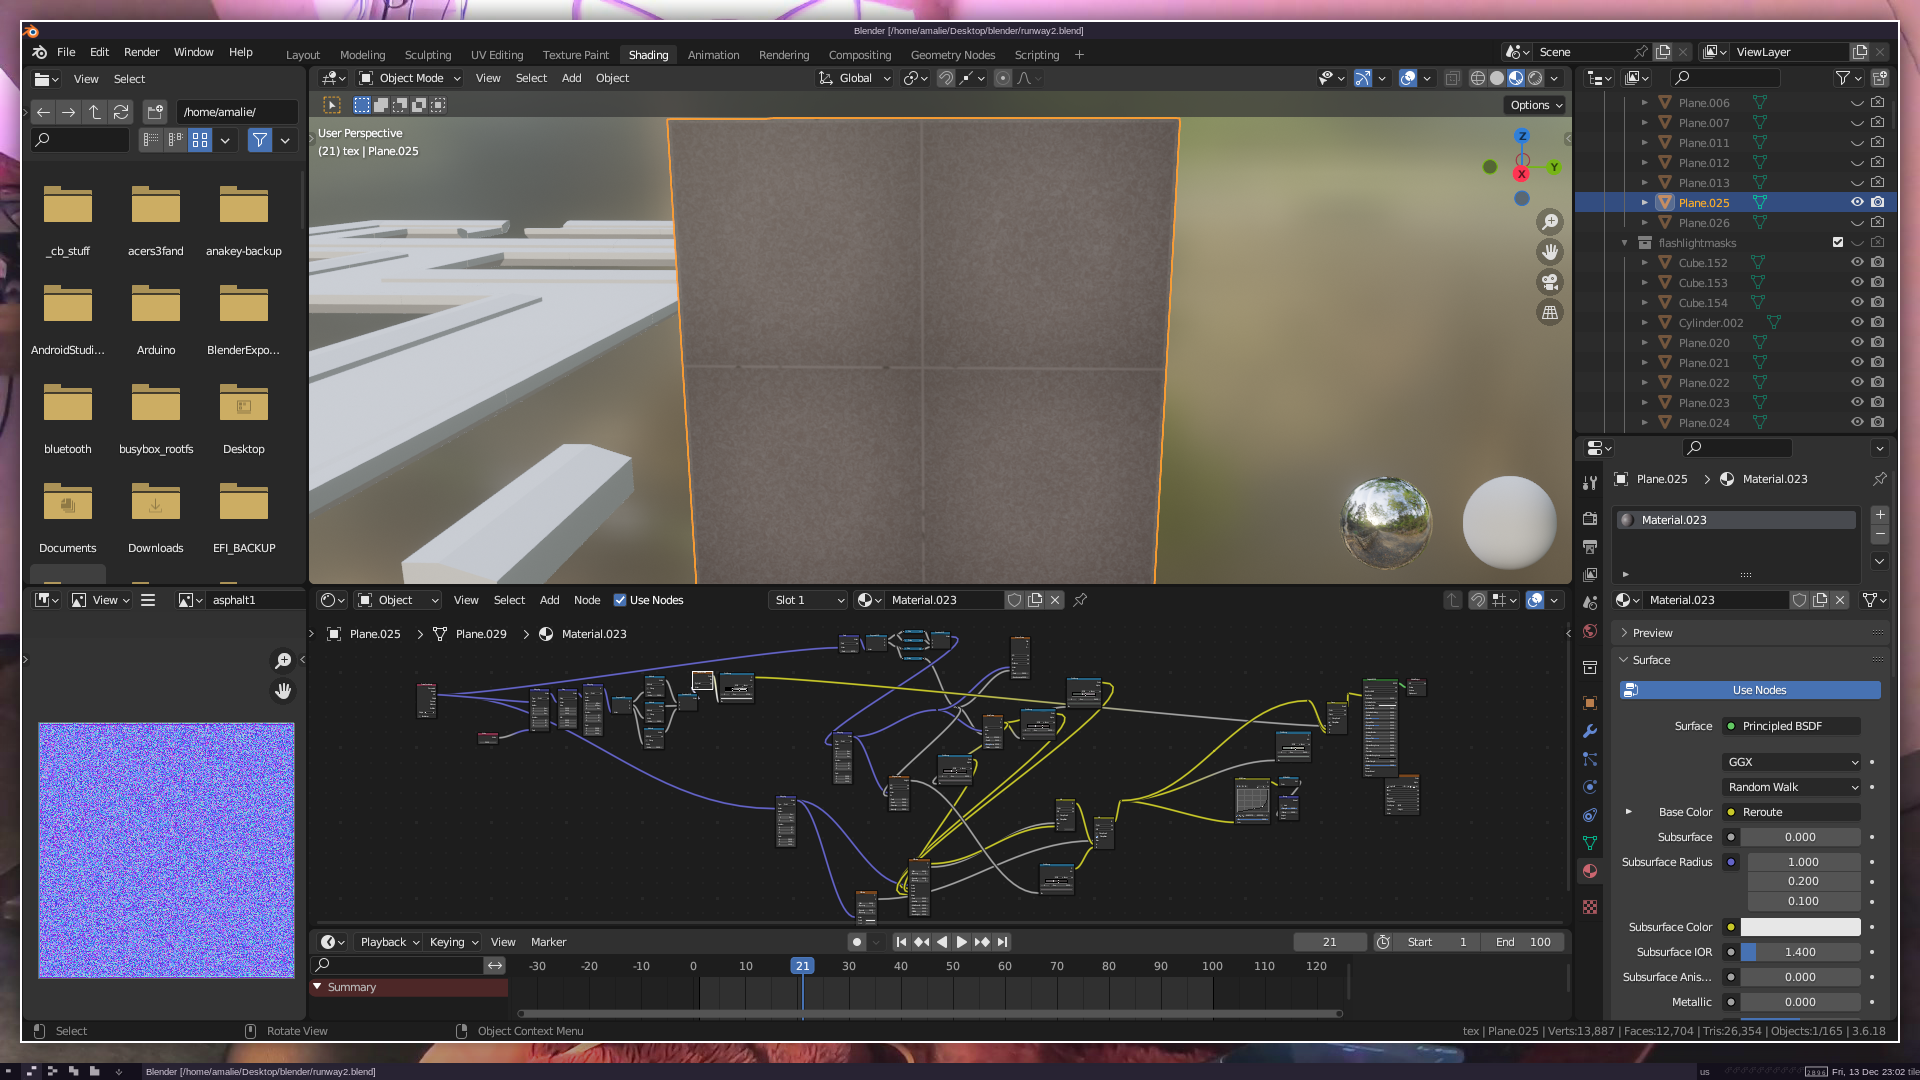Click the Subsurface Color white swatch

[1800, 927]
